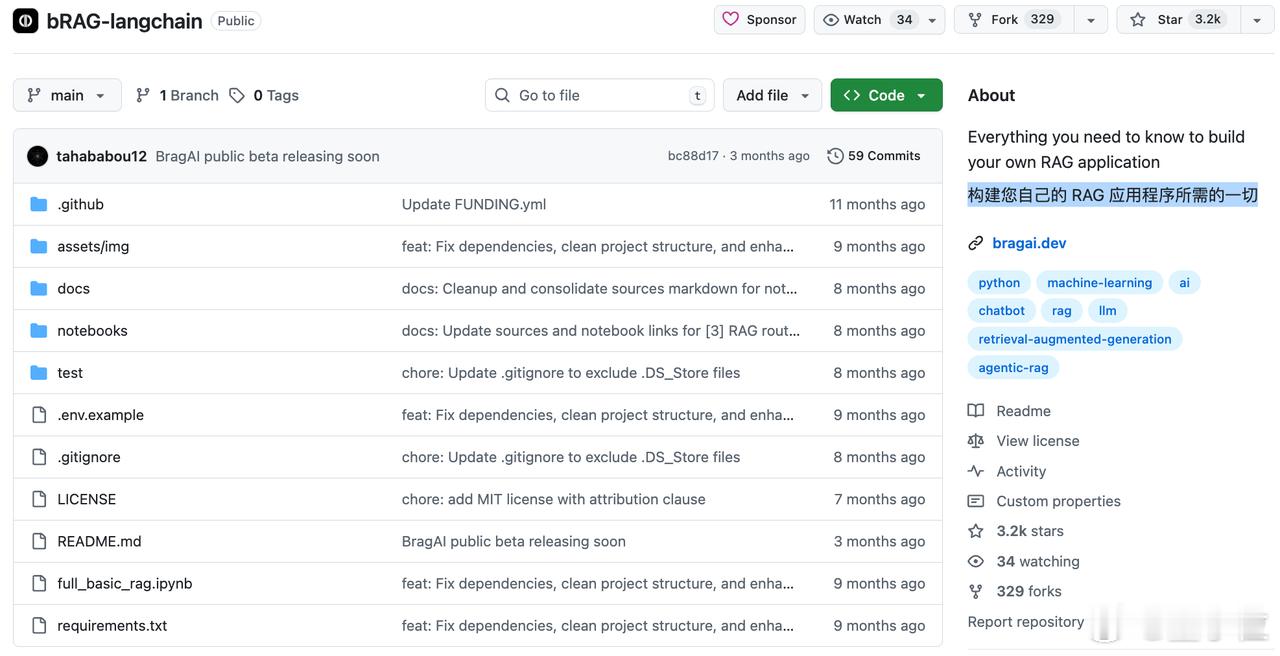Viewport: 1280px width, 656px height.
Task: Fork the repository using fork icon
Action: (975, 20)
